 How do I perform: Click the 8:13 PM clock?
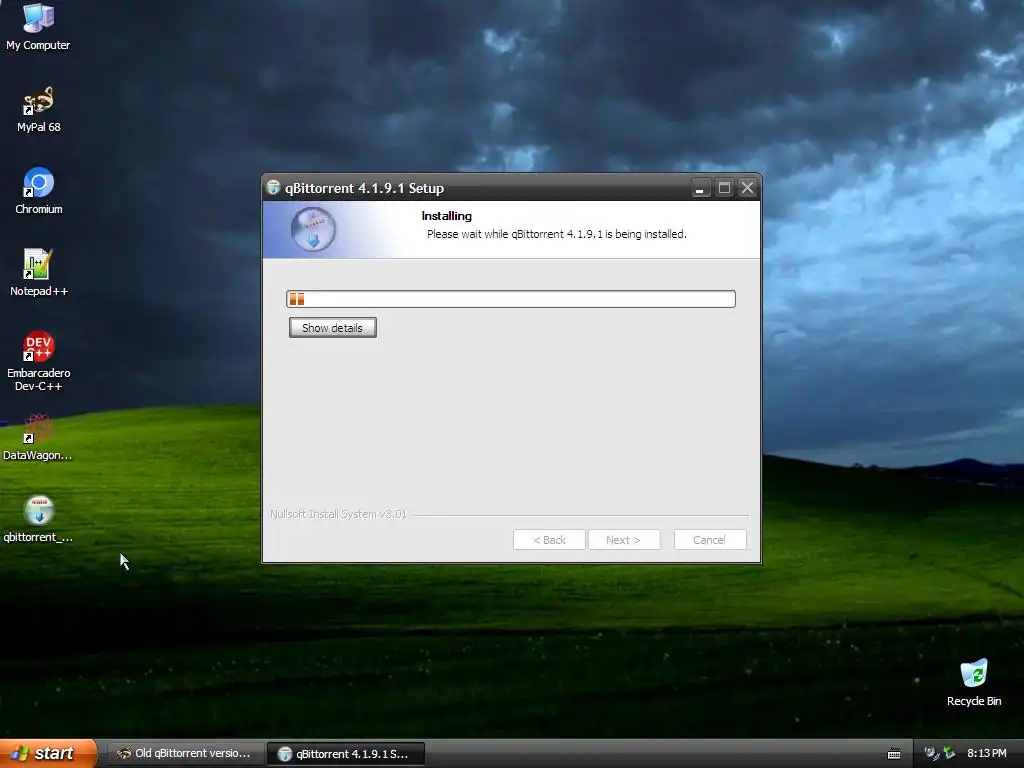pyautogui.click(x=987, y=754)
